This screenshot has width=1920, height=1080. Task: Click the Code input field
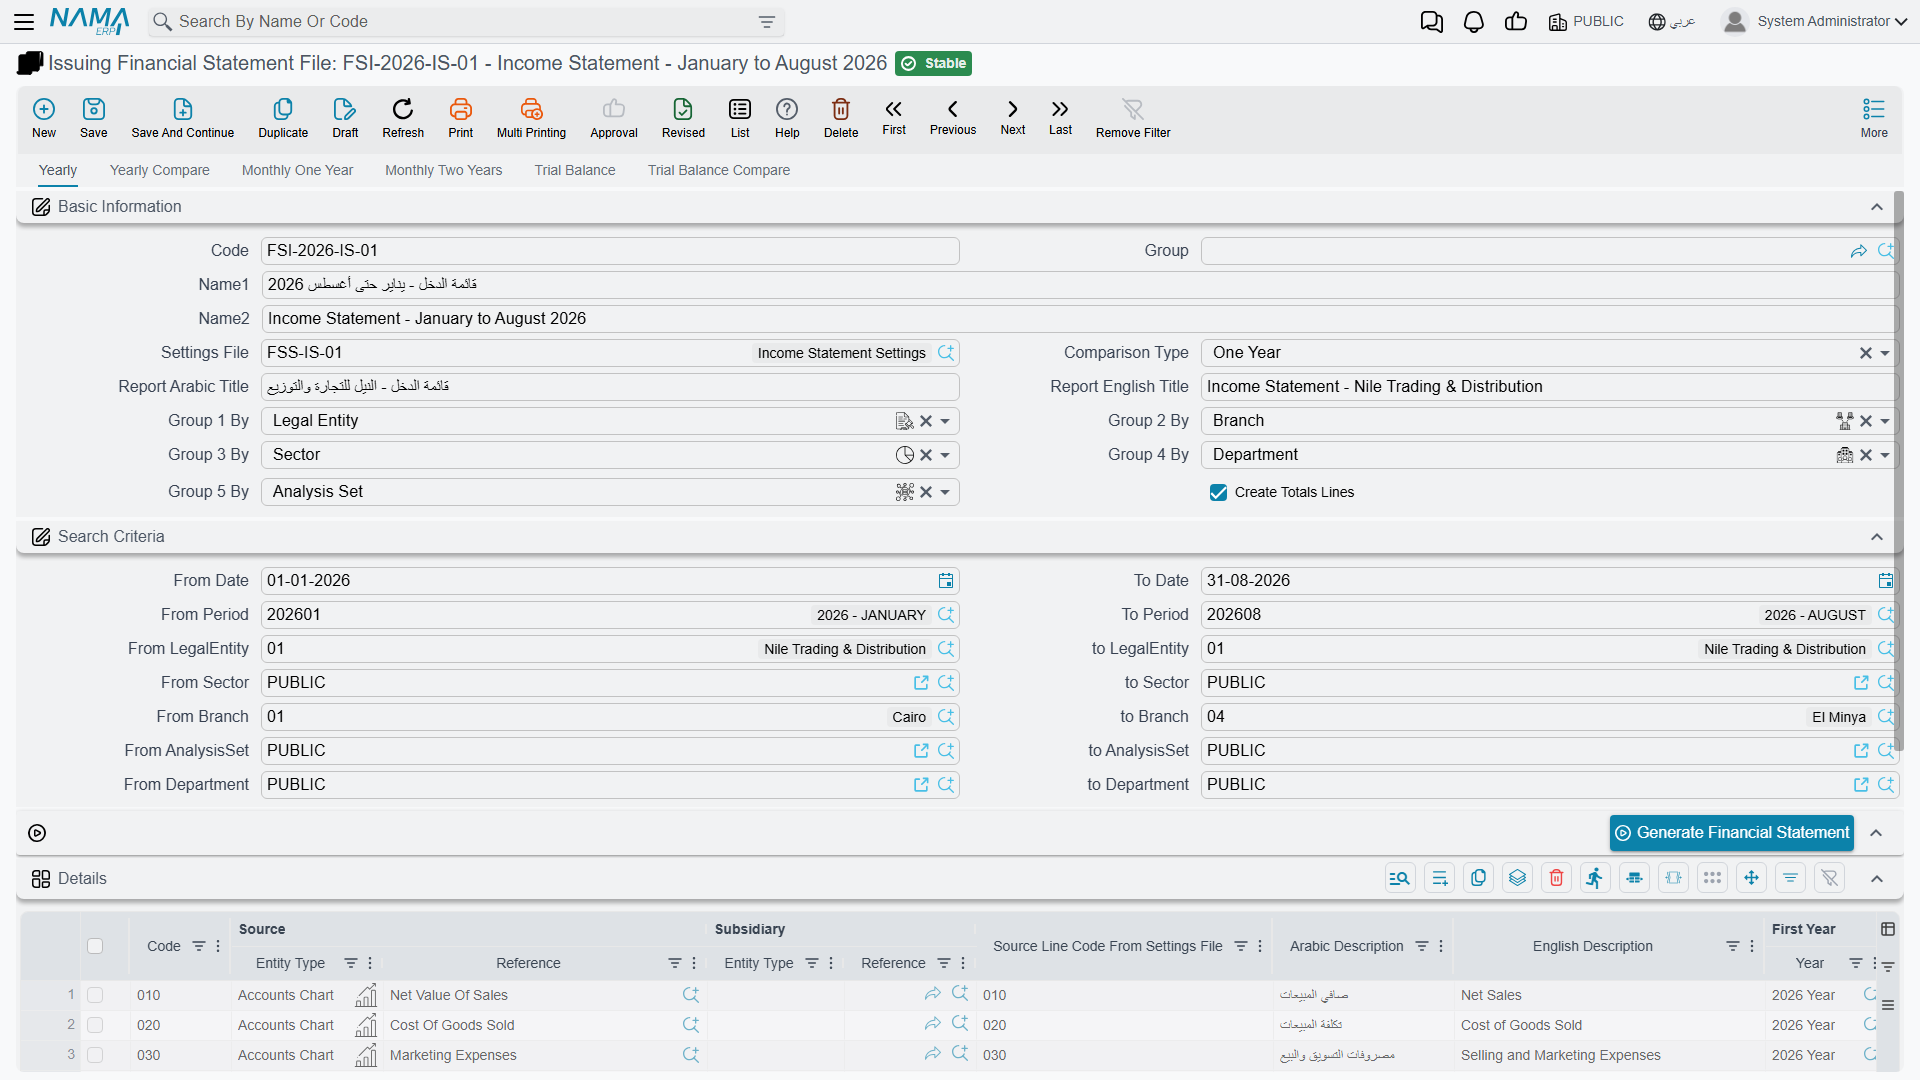point(610,251)
